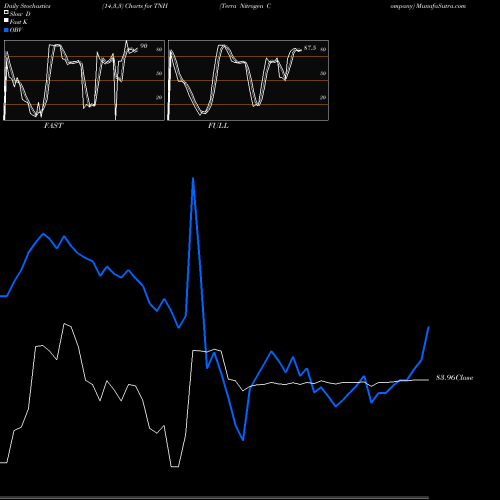This screenshot has height=500, width=500.
Task: Select the Daily Stochastics title text
Action: click(27, 6)
